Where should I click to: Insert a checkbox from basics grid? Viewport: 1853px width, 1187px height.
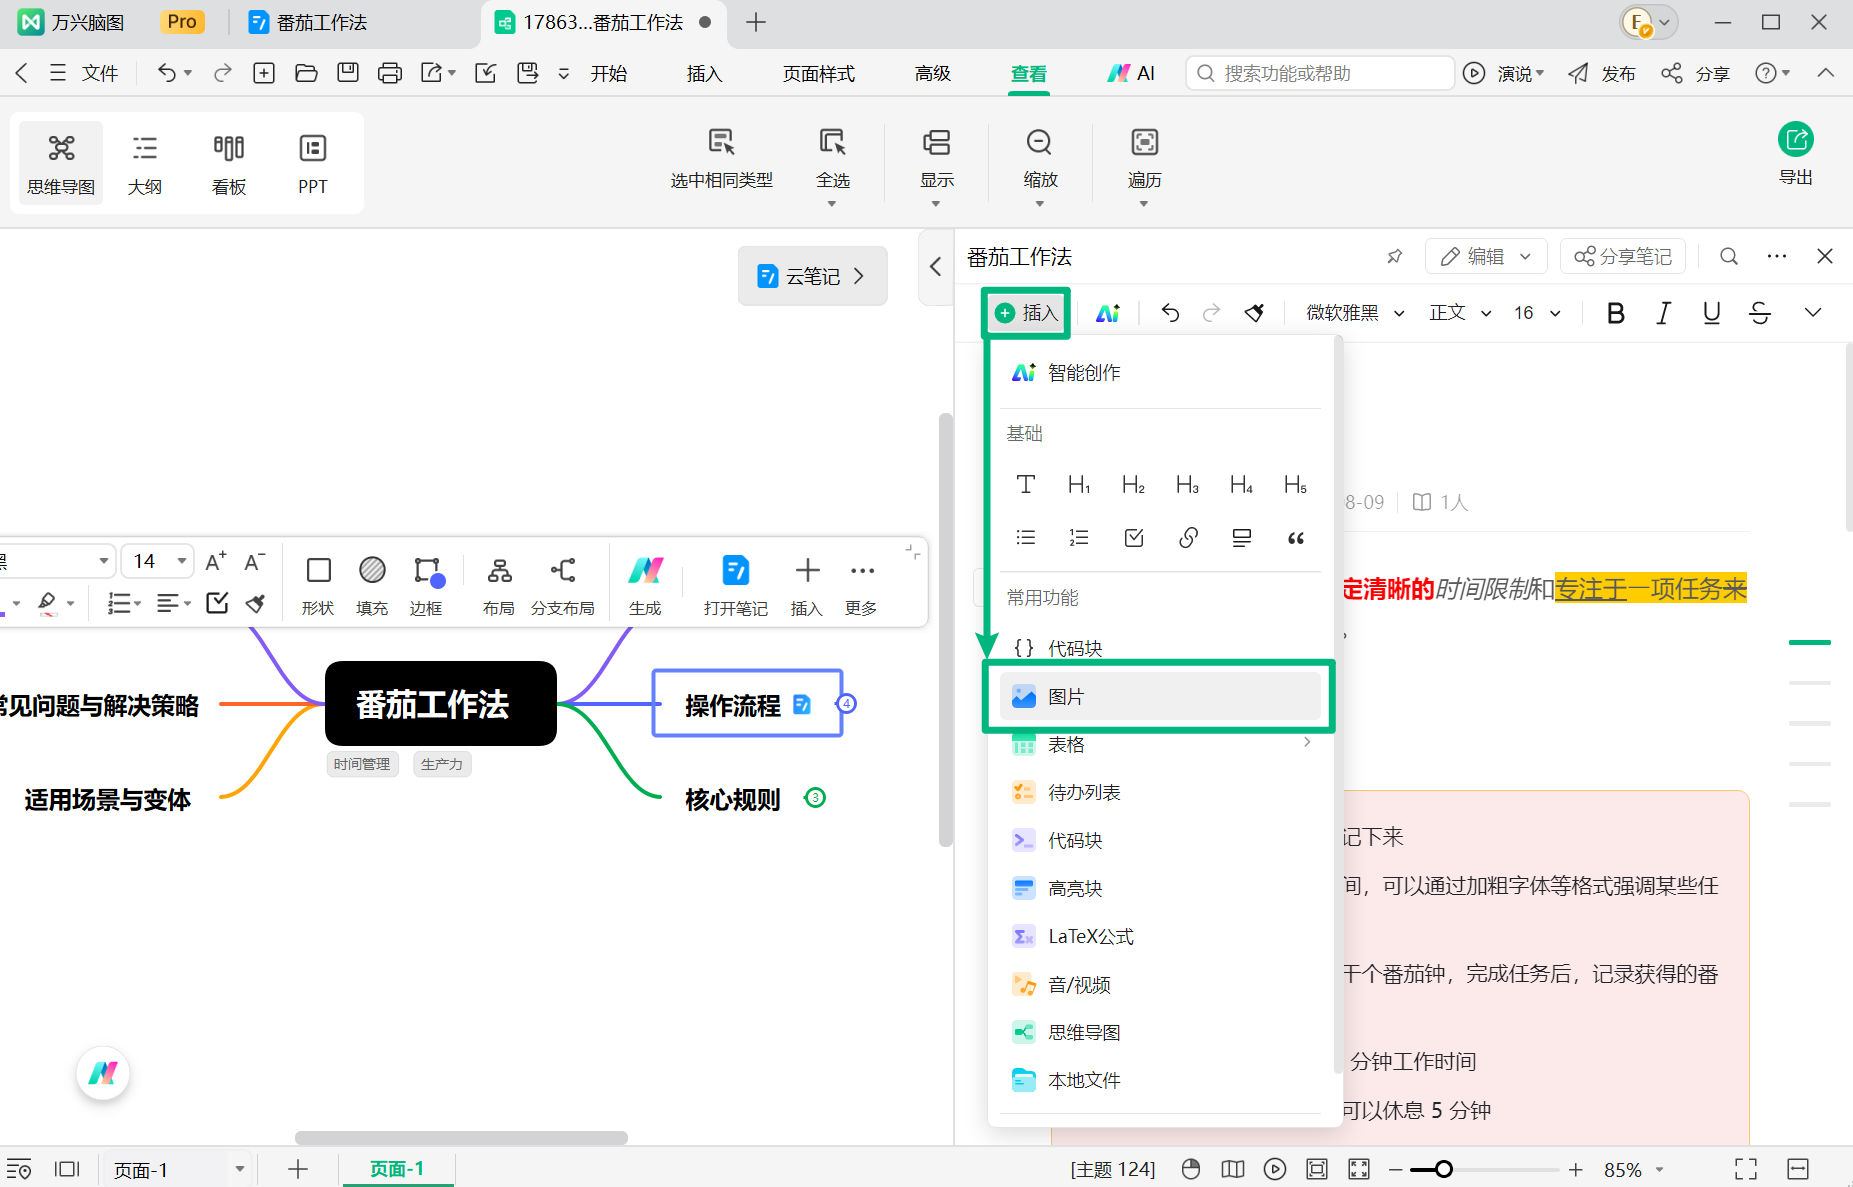(1134, 538)
